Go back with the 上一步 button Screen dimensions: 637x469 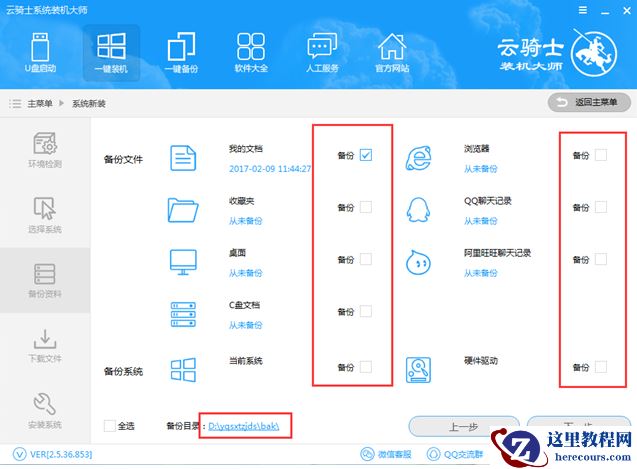tap(464, 426)
